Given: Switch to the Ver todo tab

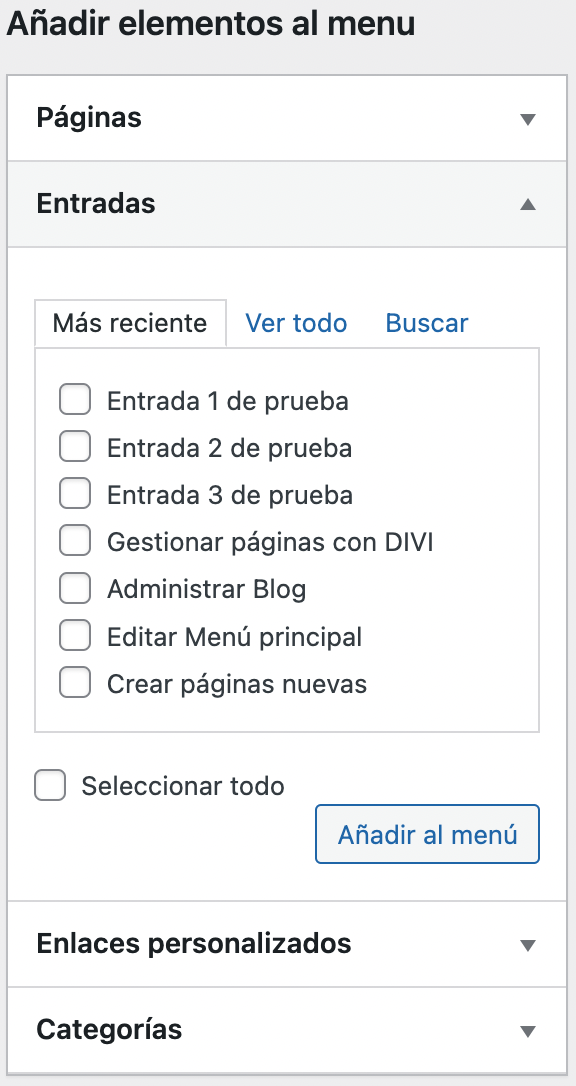Looking at the screenshot, I should pos(296,323).
